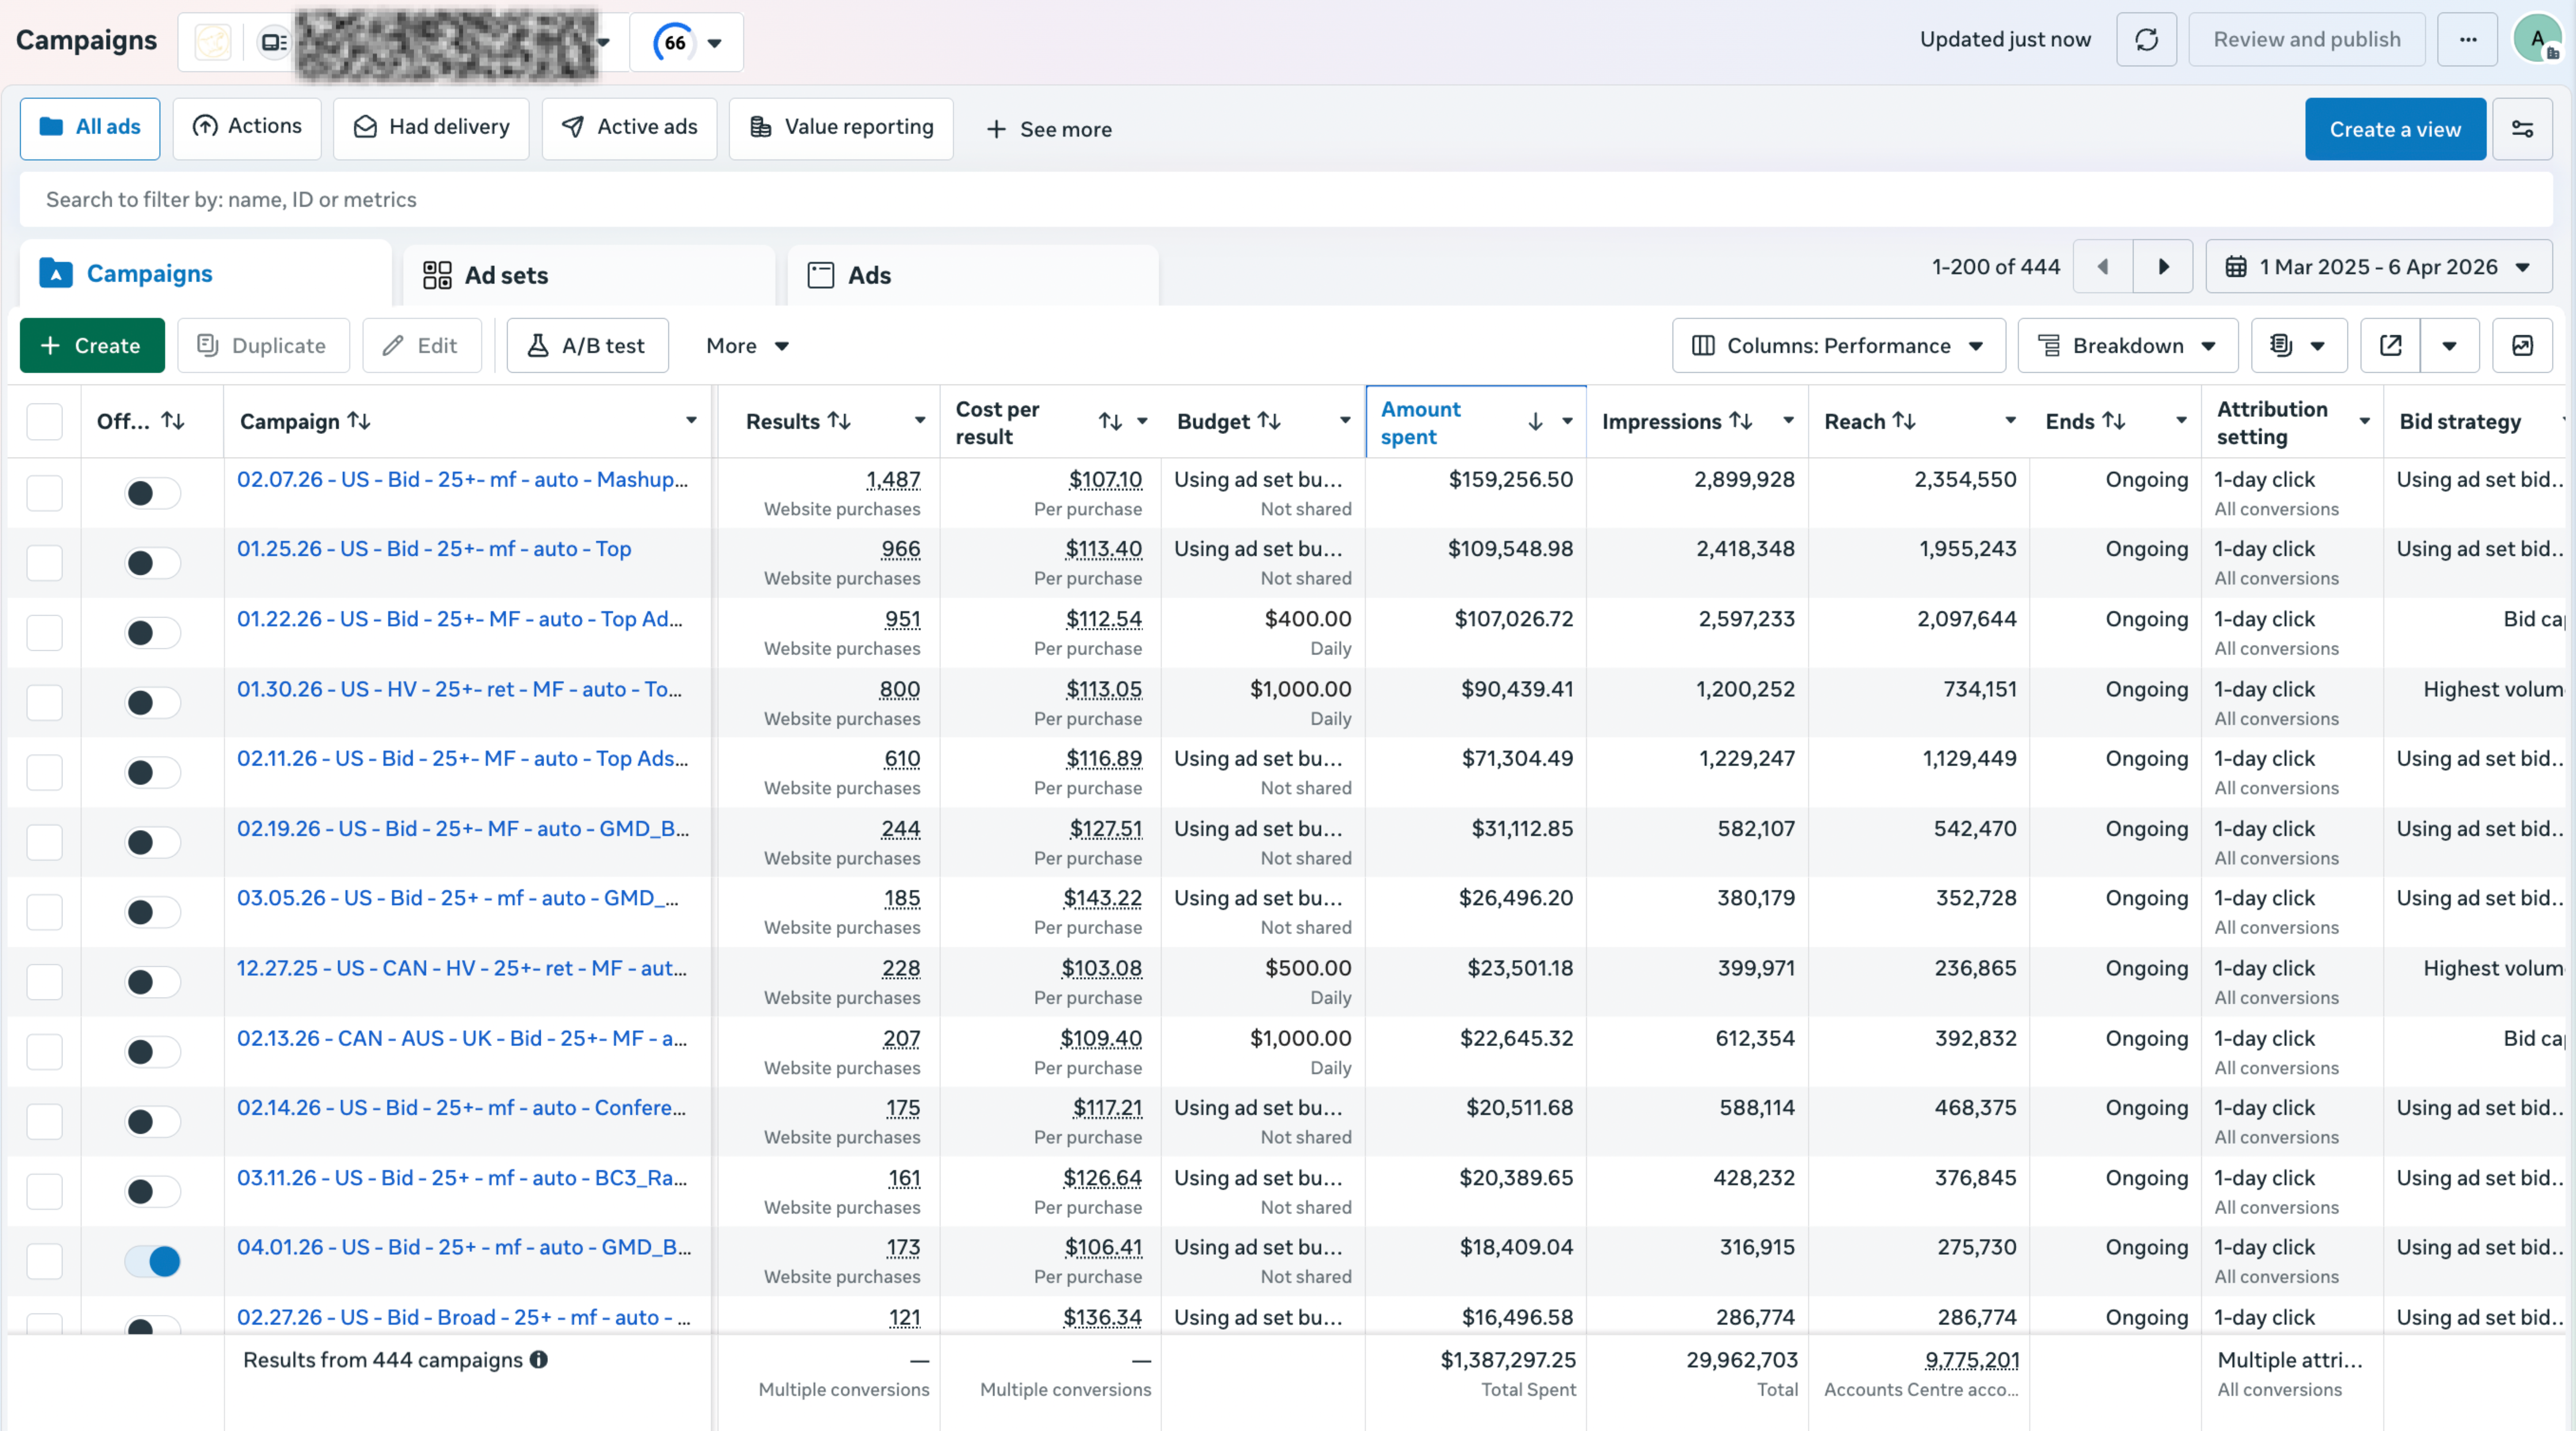Click the export table data icon
Viewport: 2576px width, 1431px height.
pos(2390,346)
